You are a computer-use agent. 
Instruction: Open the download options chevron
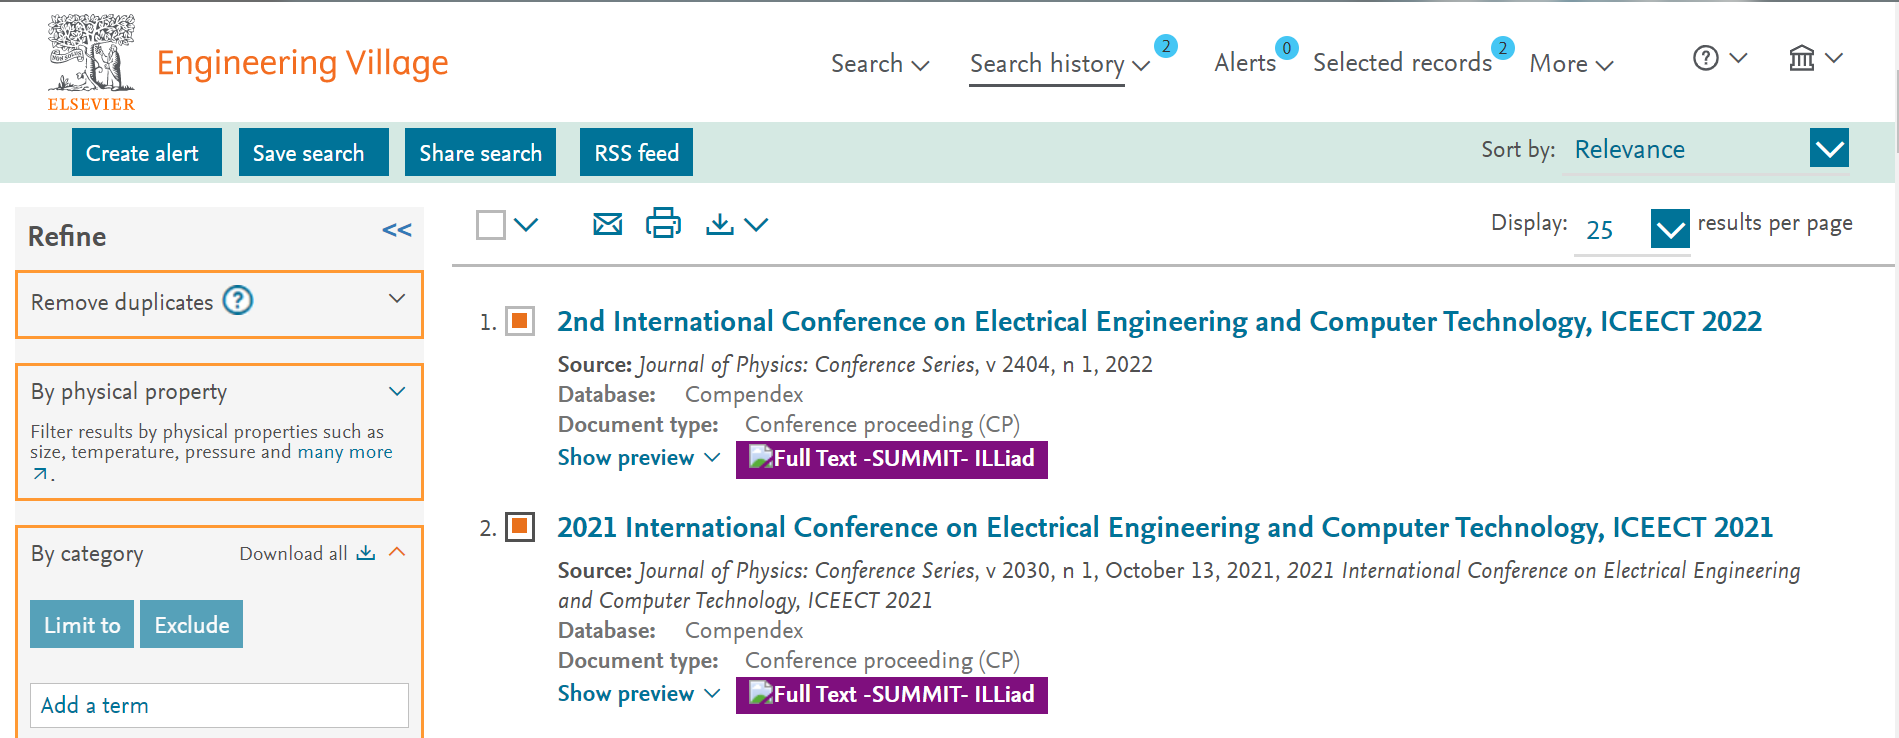[757, 225]
